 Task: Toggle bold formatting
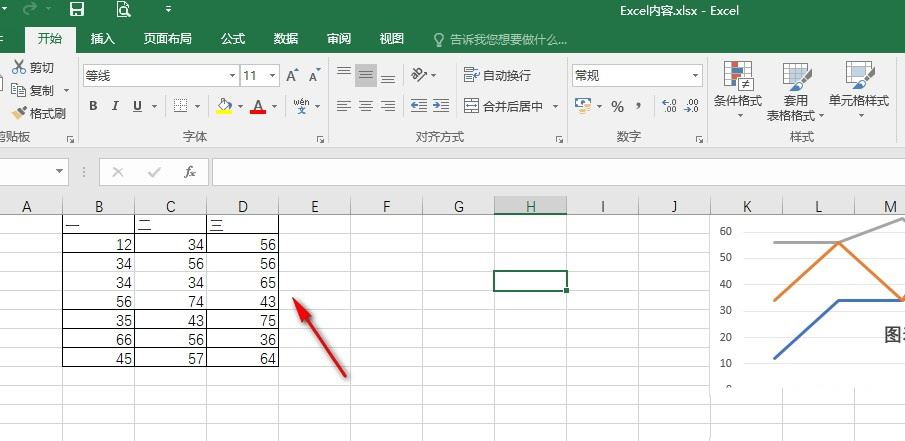tap(93, 106)
